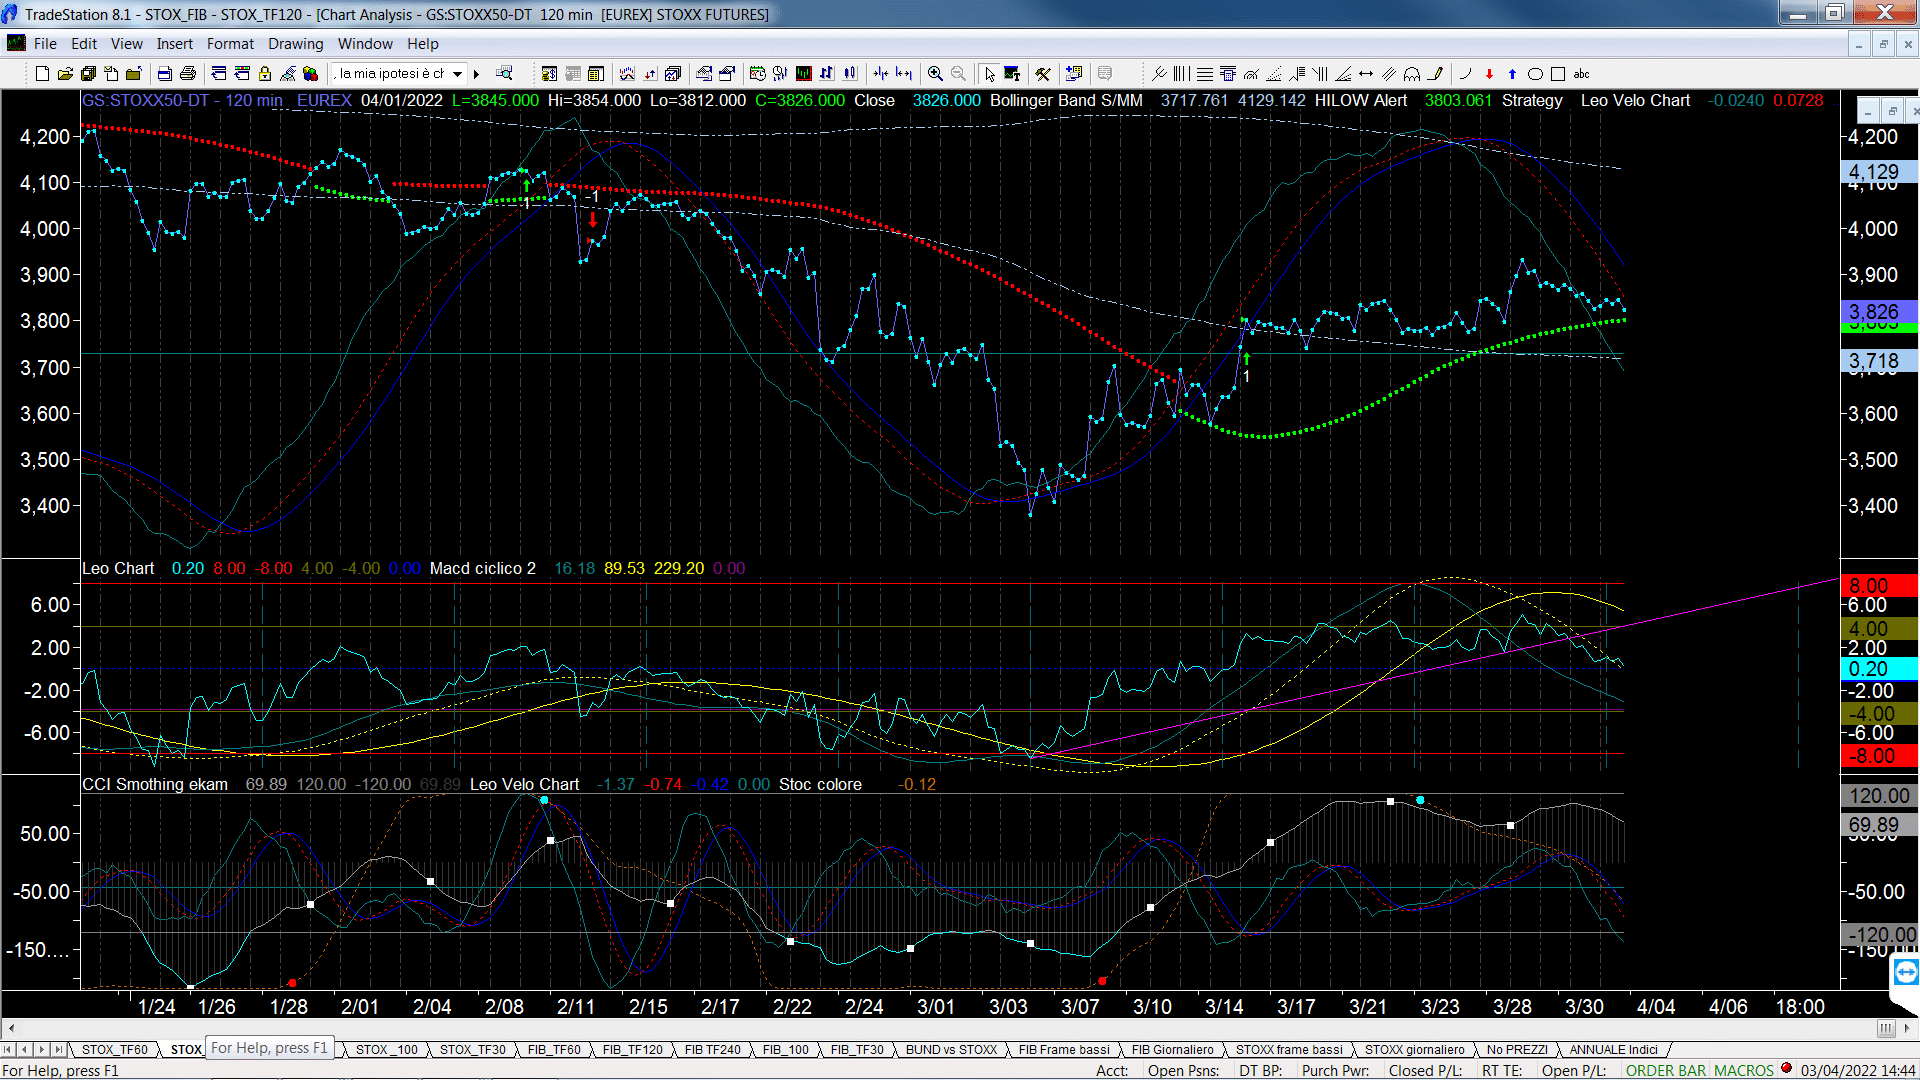
Task: Jump to first workspace tab arrow
Action: (x=8, y=1049)
